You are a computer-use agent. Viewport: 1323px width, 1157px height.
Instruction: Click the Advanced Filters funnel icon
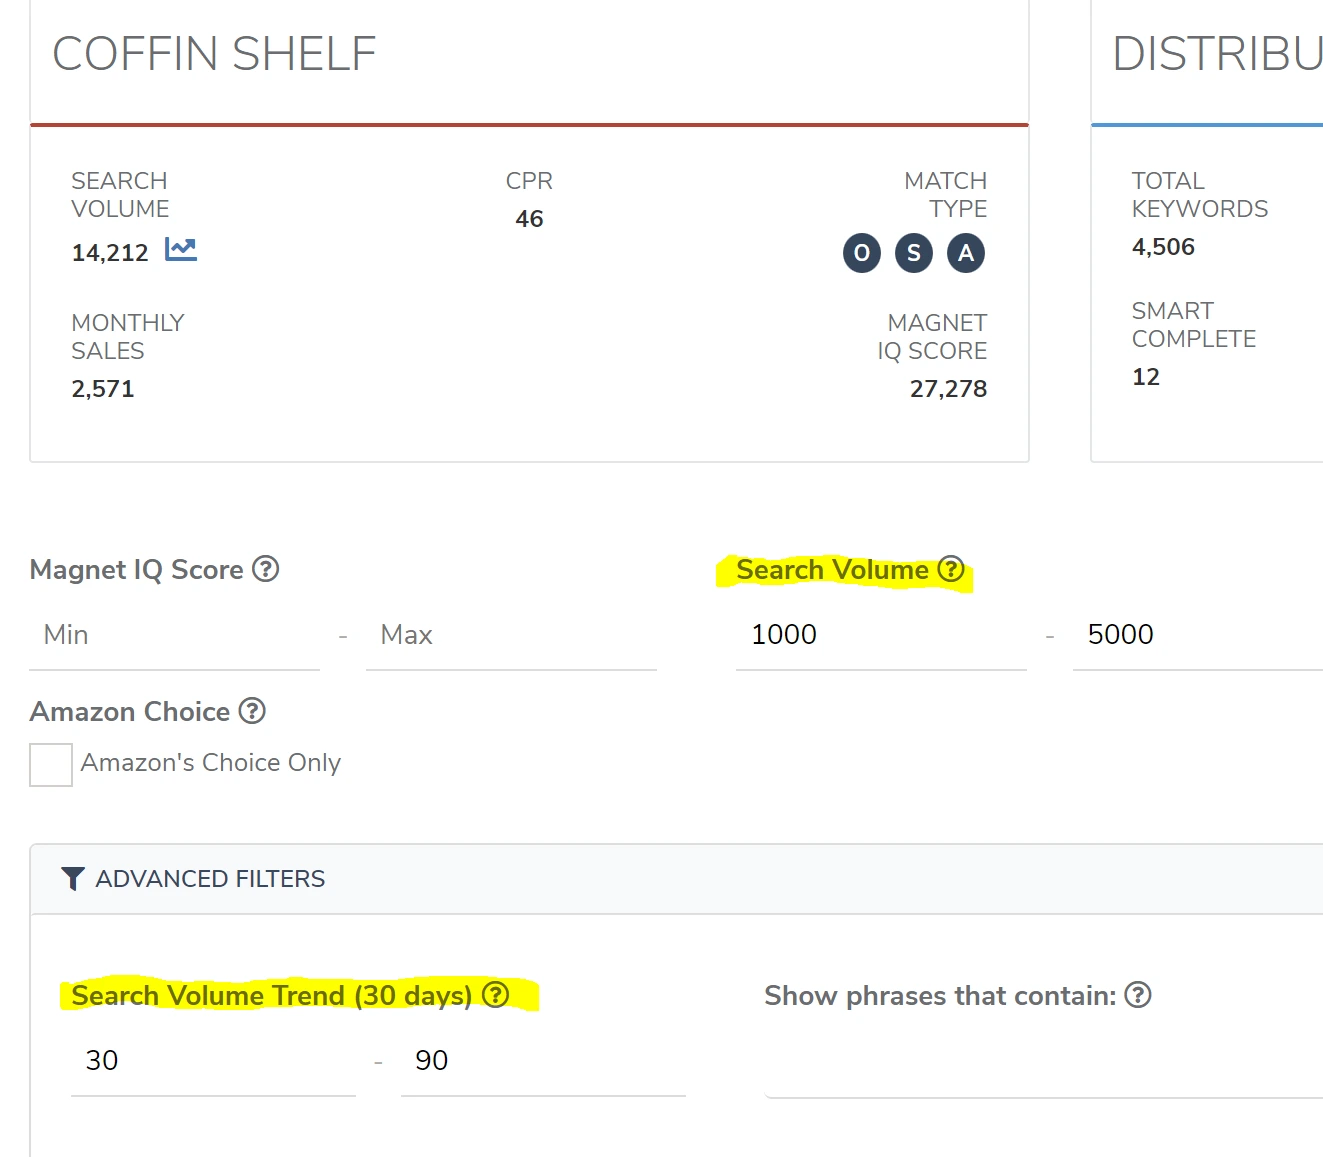pyautogui.click(x=72, y=879)
